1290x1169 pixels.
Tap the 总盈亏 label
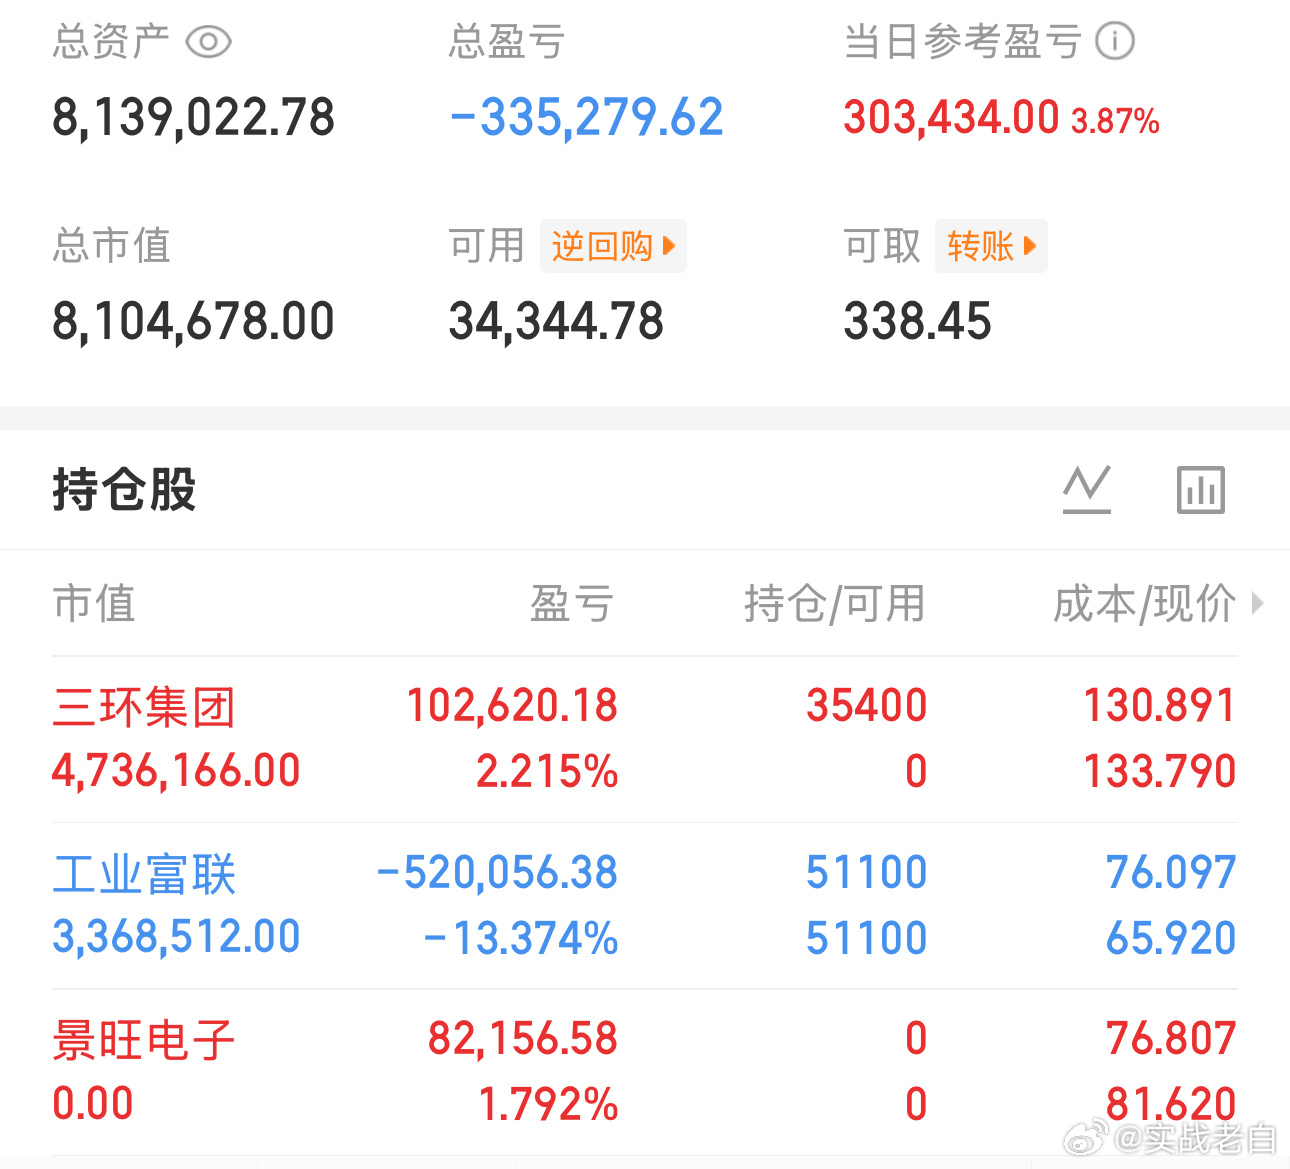[x=507, y=42]
